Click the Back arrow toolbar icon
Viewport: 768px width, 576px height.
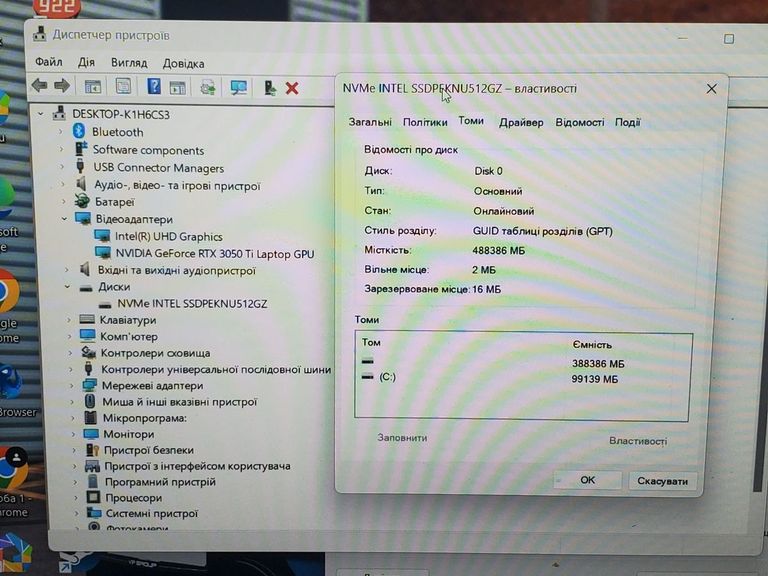(39, 86)
